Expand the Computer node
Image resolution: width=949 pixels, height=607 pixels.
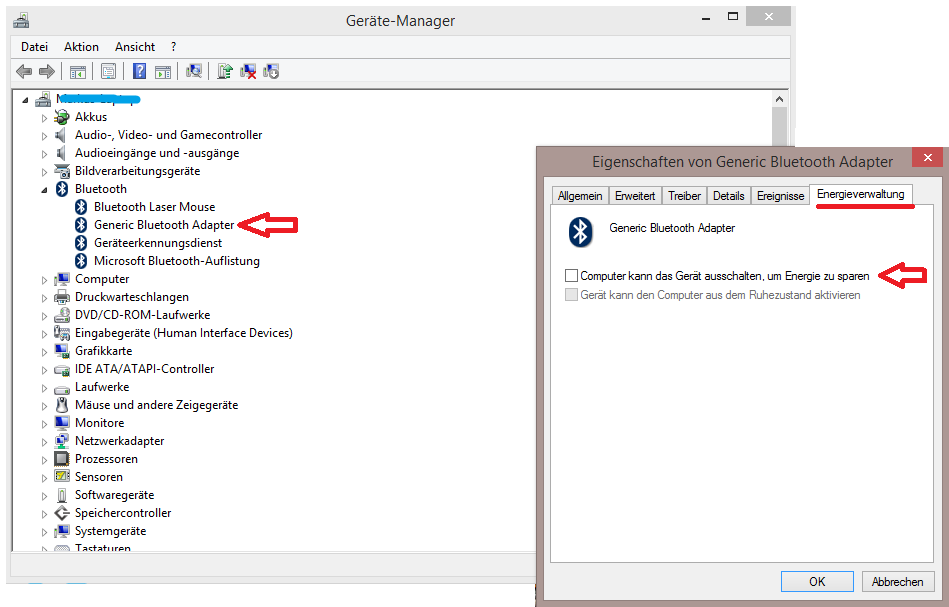click(44, 280)
